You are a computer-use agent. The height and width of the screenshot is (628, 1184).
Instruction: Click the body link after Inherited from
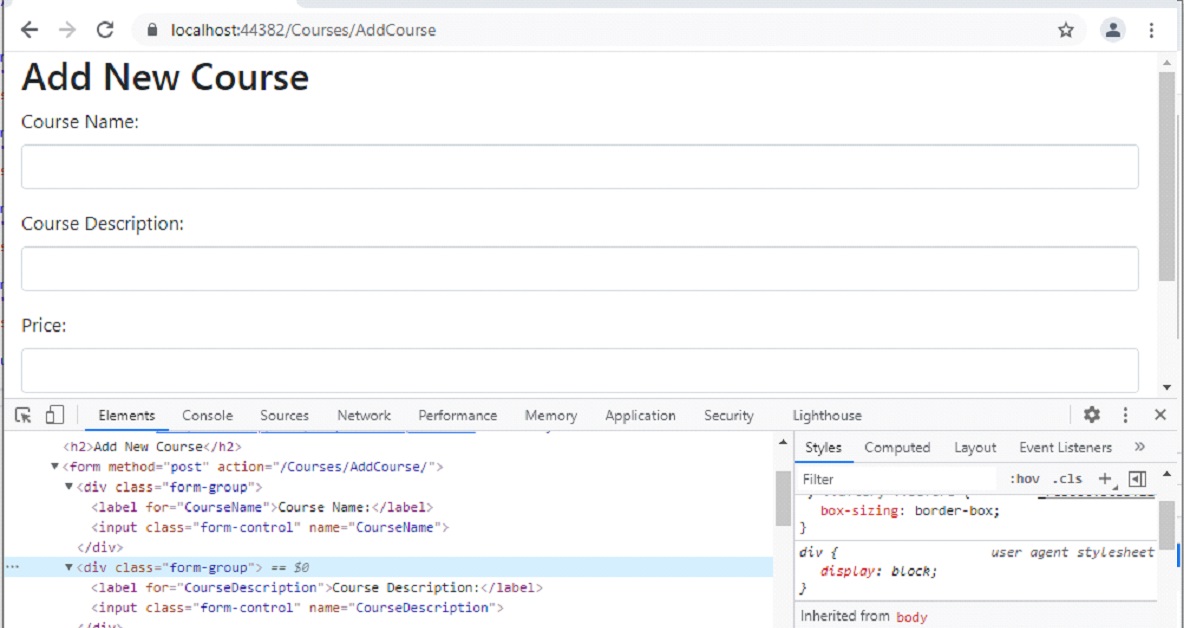pyautogui.click(x=911, y=617)
